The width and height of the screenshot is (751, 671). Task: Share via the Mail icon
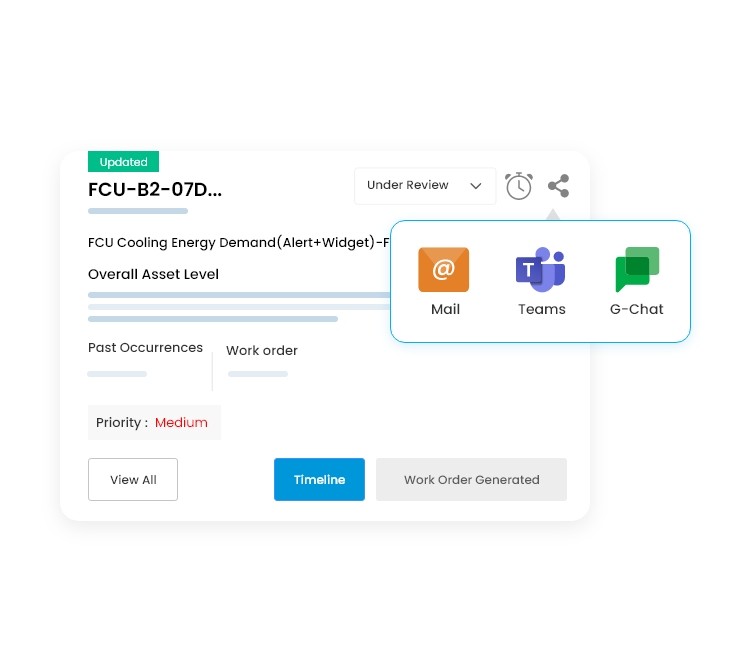point(444,269)
